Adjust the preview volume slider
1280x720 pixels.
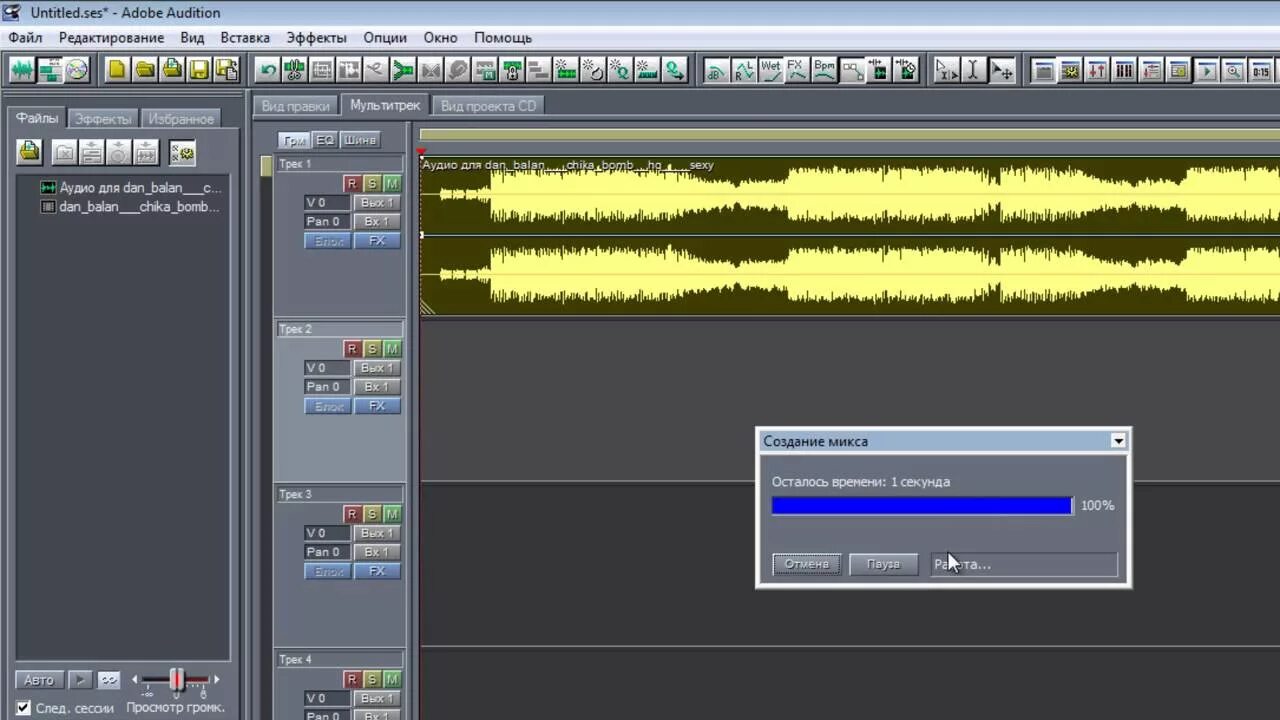176,680
